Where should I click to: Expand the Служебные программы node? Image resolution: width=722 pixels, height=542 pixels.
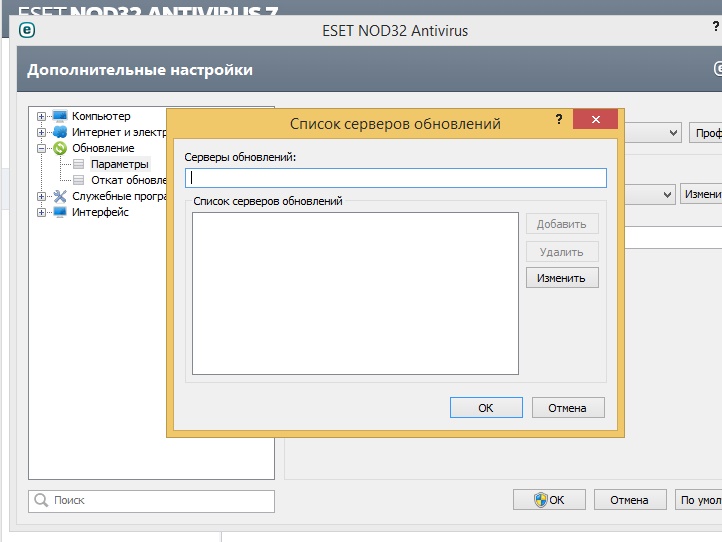click(41, 196)
